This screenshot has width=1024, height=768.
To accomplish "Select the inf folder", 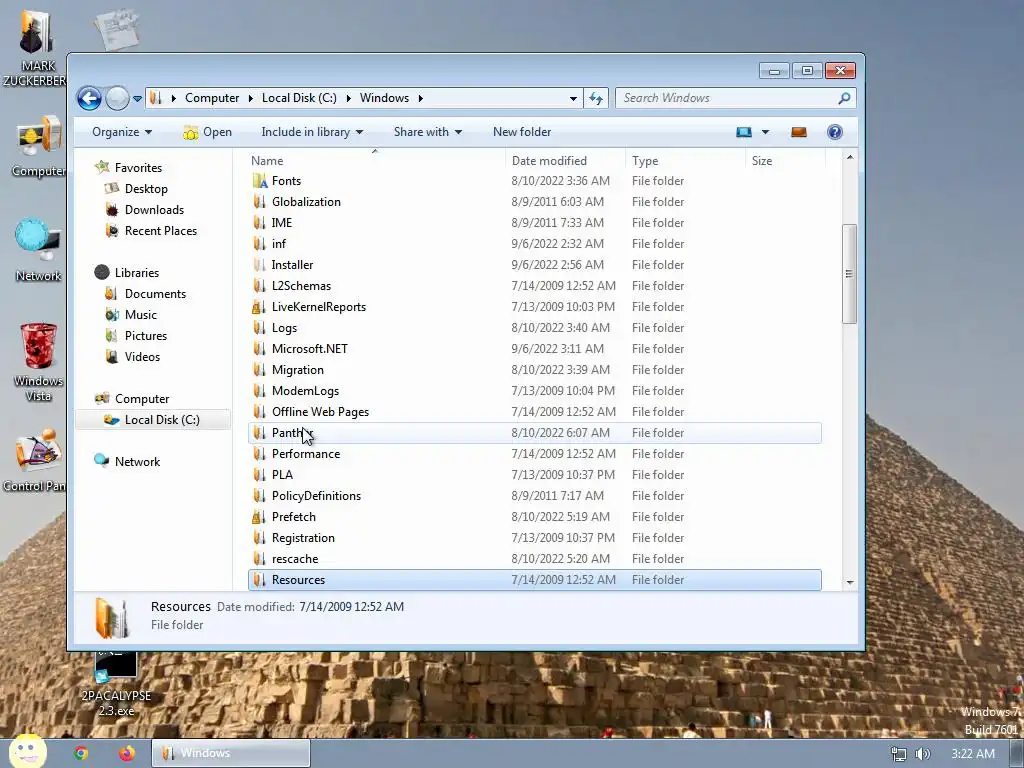I will (279, 244).
